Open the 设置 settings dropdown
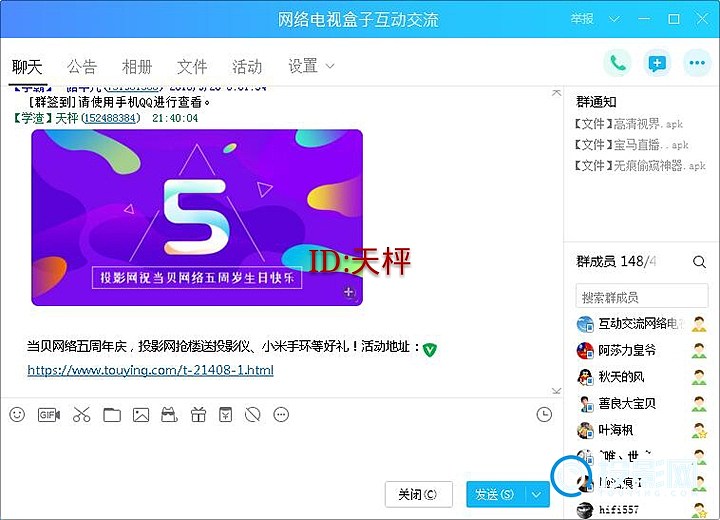The image size is (720, 520). tap(310, 67)
